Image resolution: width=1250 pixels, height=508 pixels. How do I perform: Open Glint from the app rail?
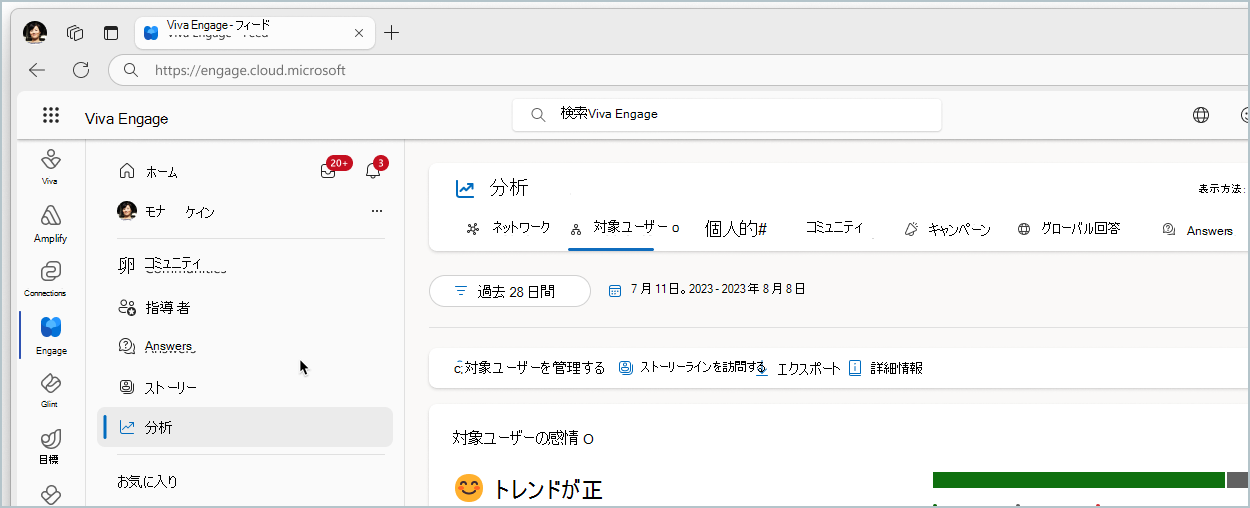(50, 391)
